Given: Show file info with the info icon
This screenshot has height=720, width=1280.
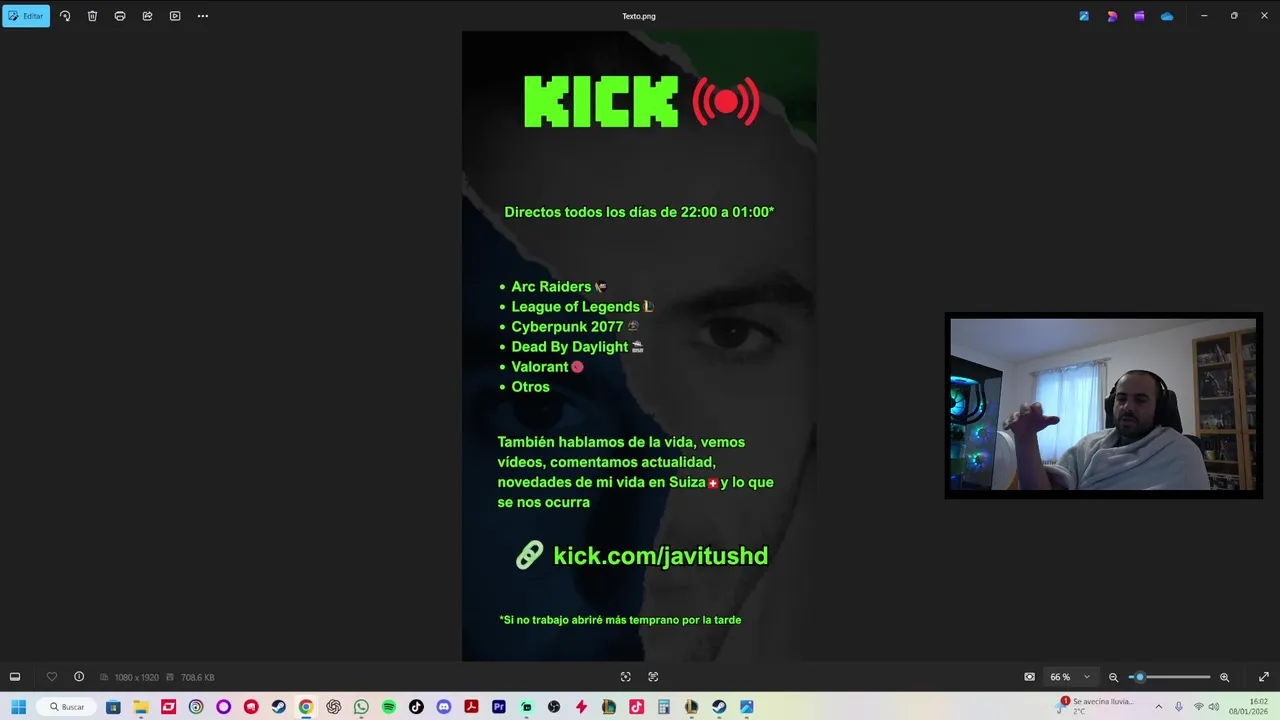Looking at the screenshot, I should coord(79,677).
